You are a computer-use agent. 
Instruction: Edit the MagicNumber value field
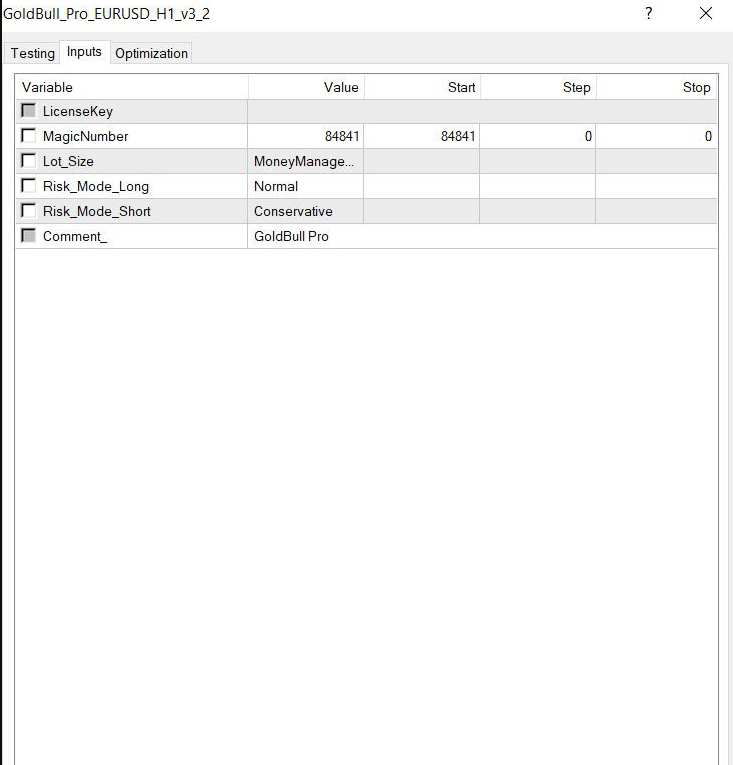click(x=305, y=136)
